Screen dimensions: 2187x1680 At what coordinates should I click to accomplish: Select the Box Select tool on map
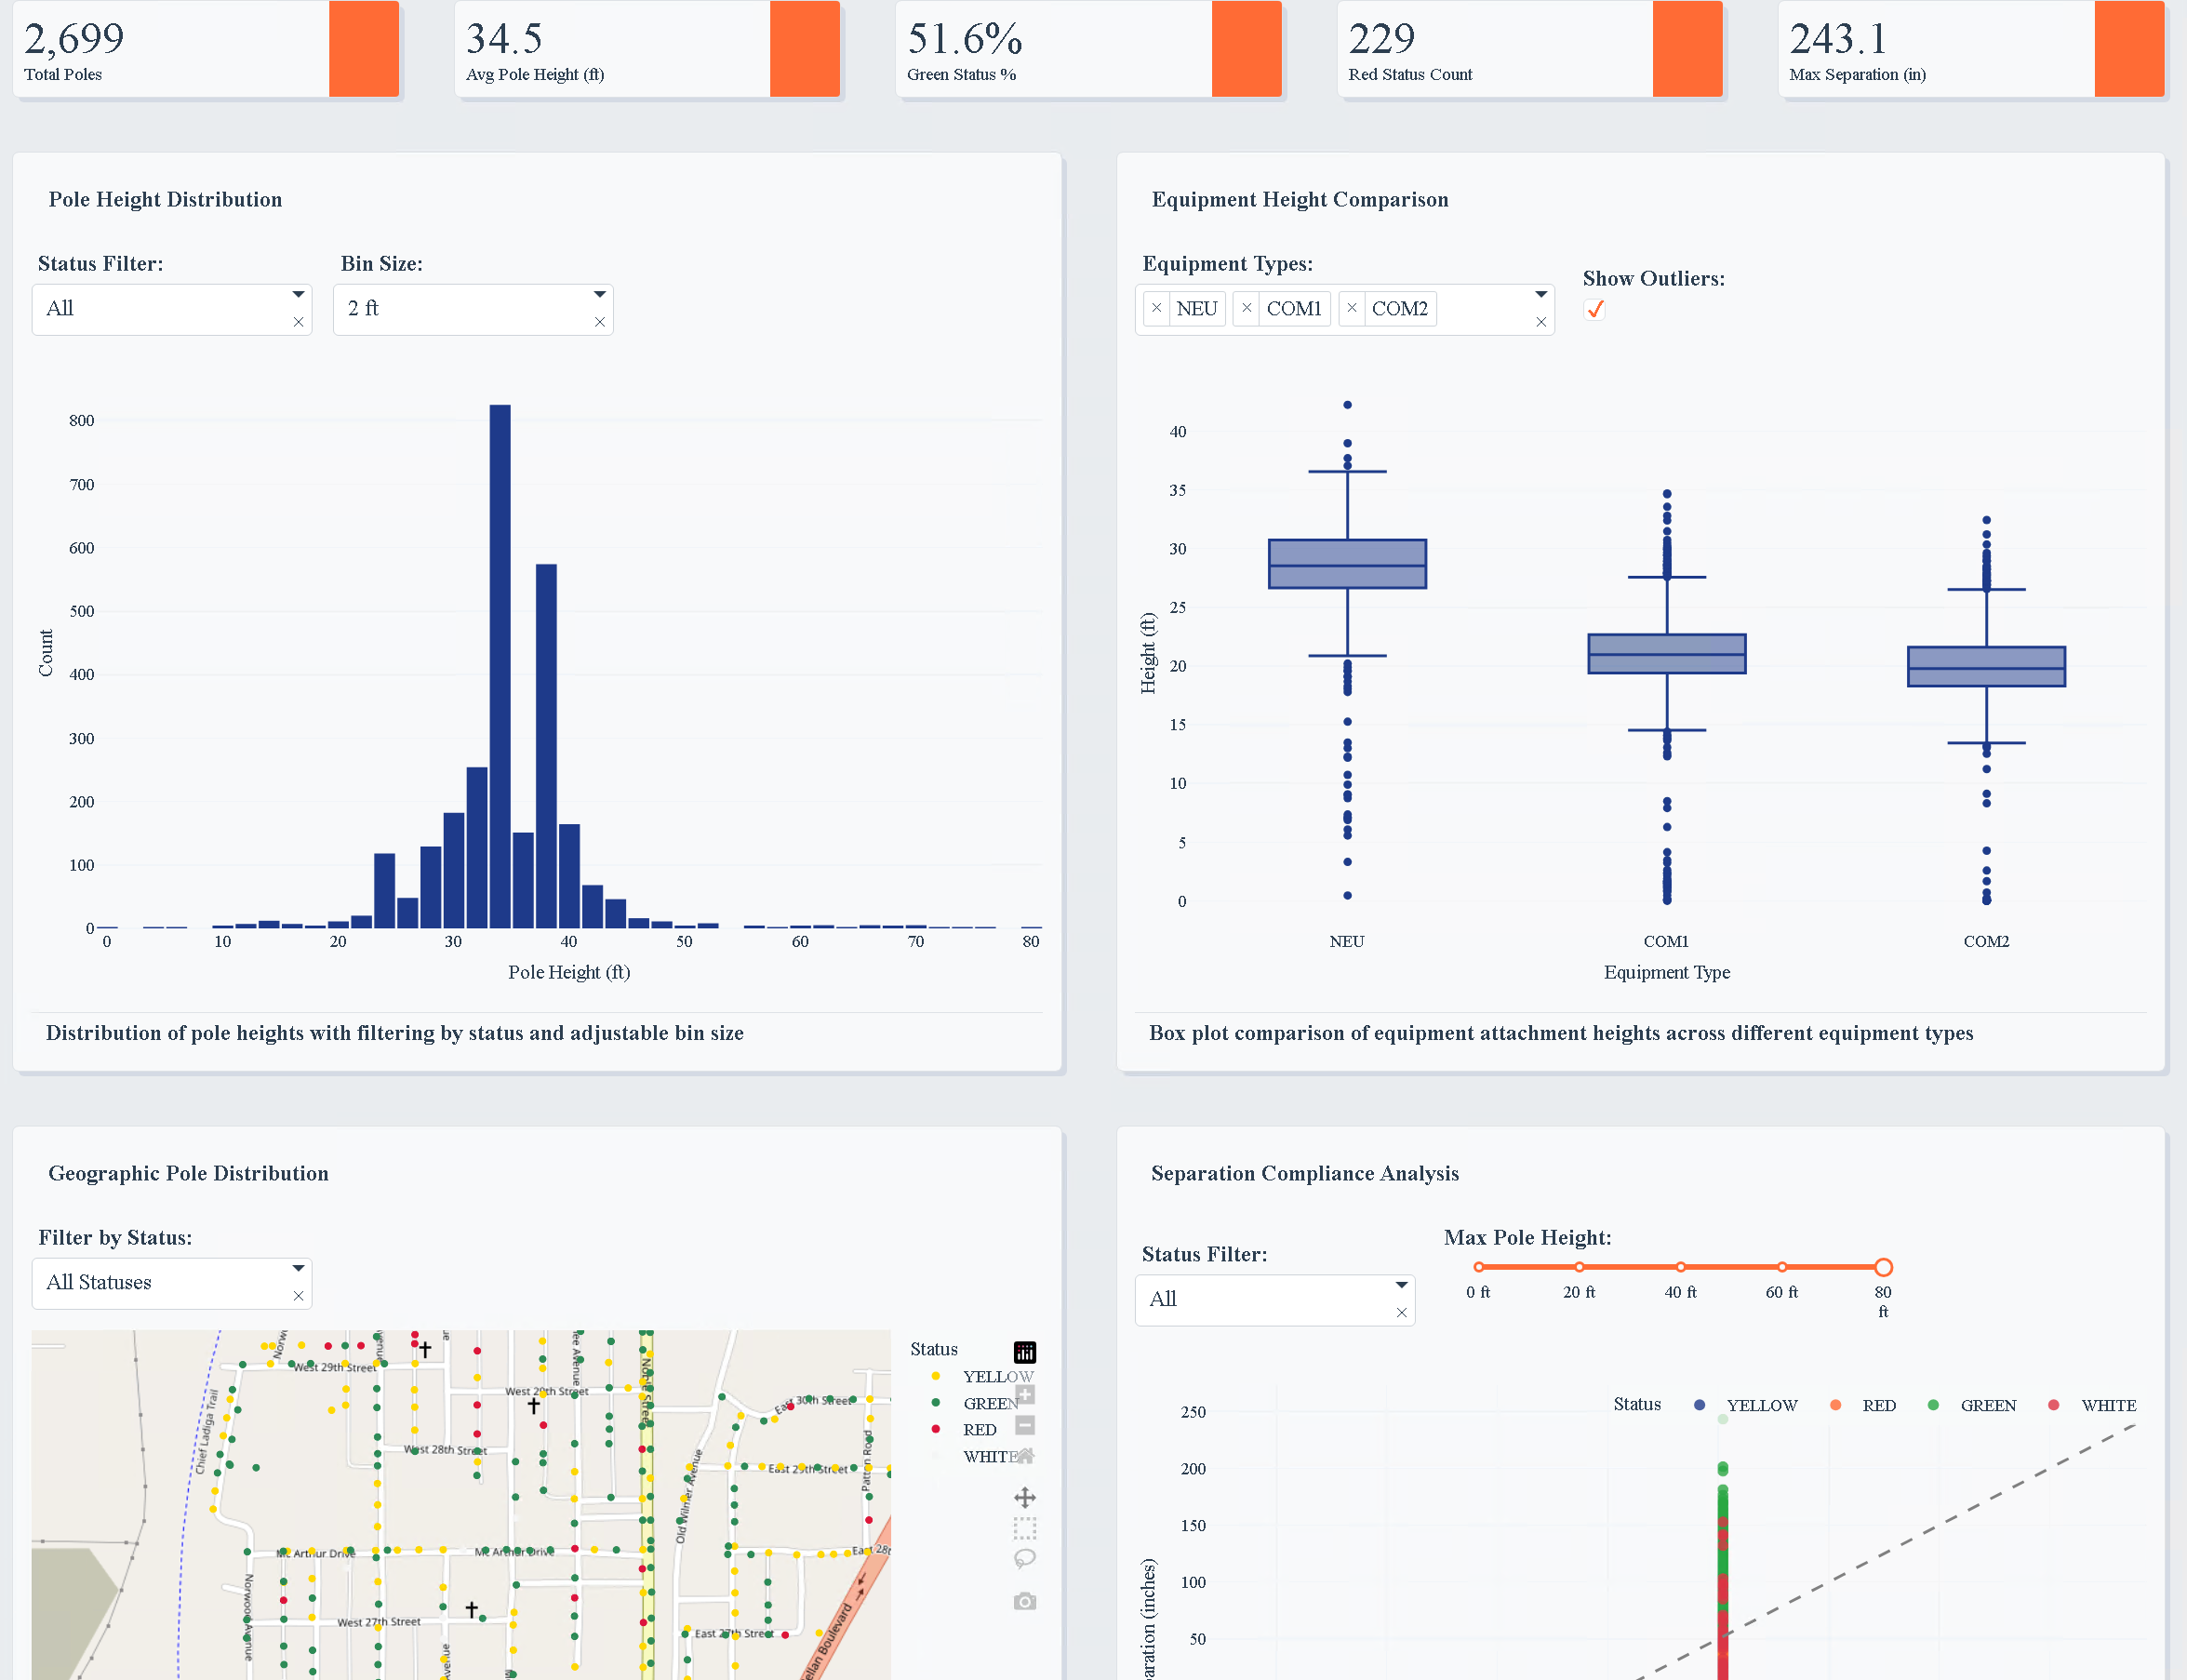pyautogui.click(x=1024, y=1527)
